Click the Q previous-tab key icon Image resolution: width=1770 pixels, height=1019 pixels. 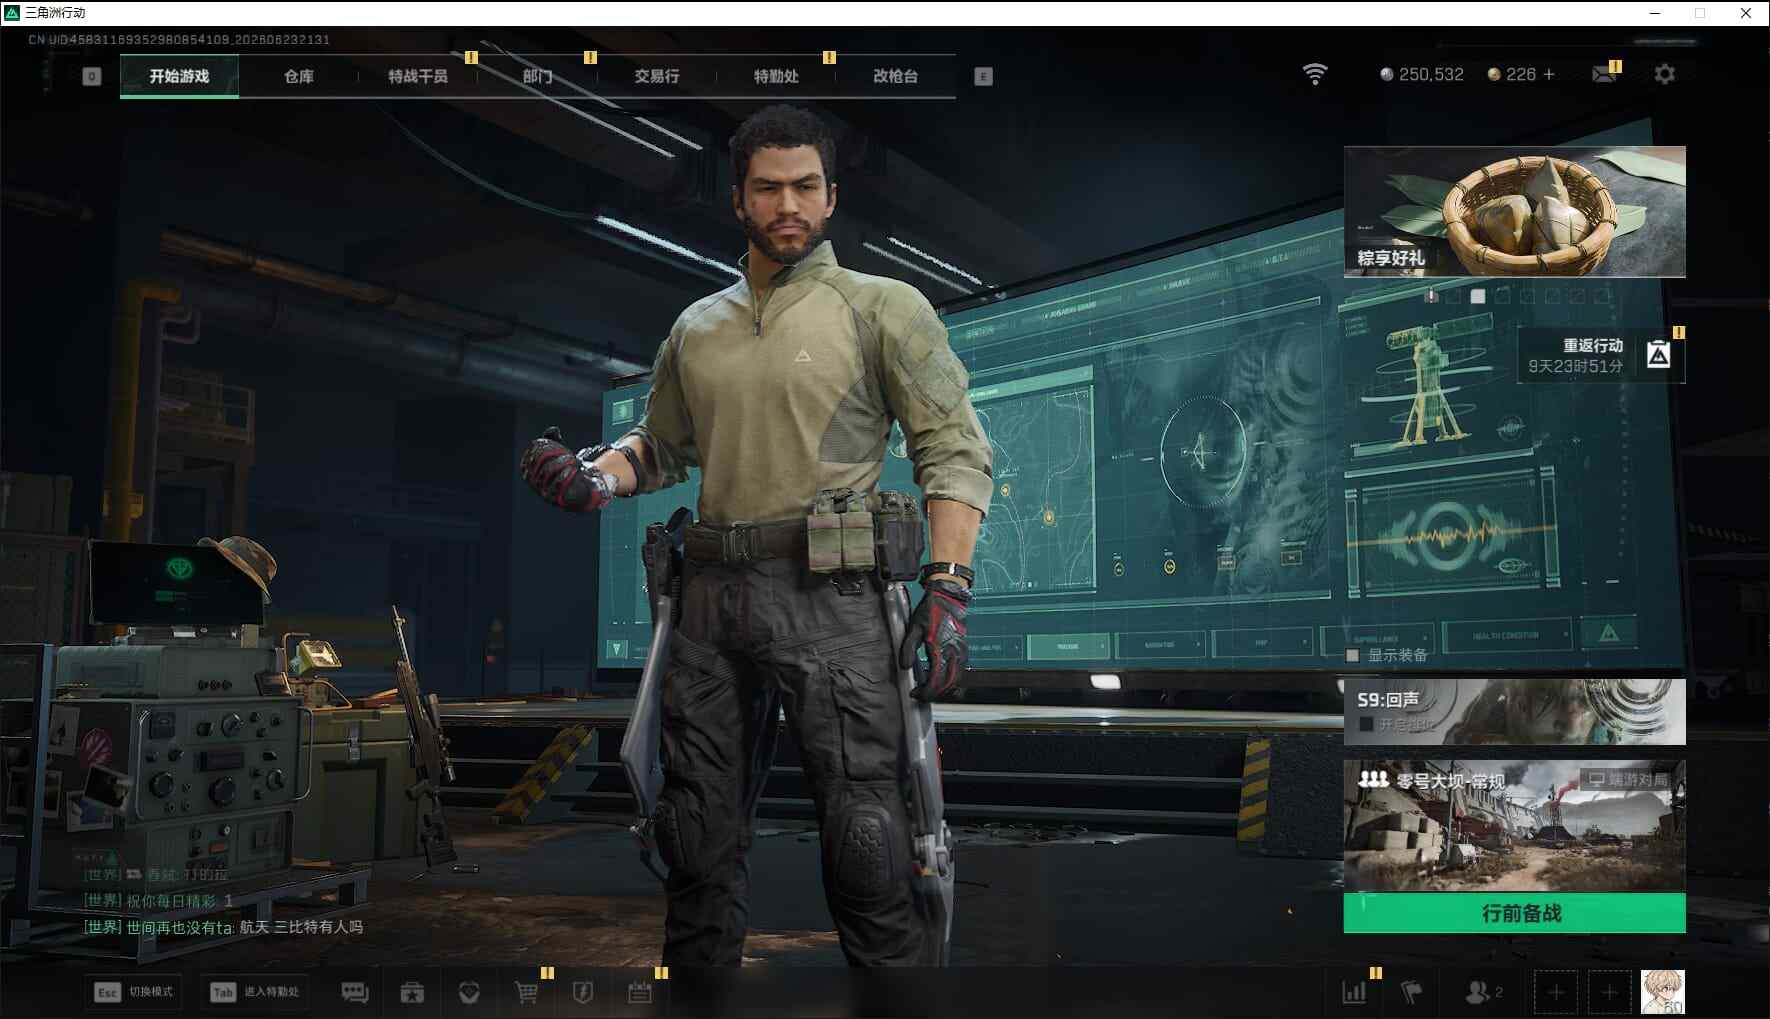[x=92, y=76]
